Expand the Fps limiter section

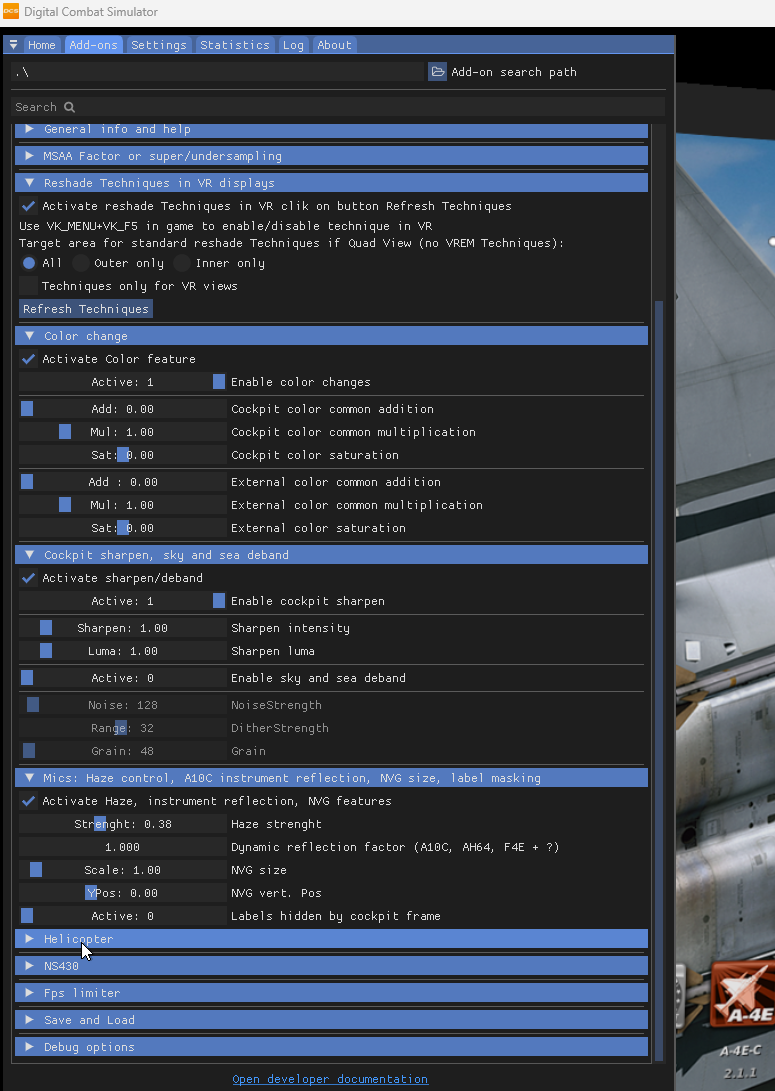(x=331, y=993)
